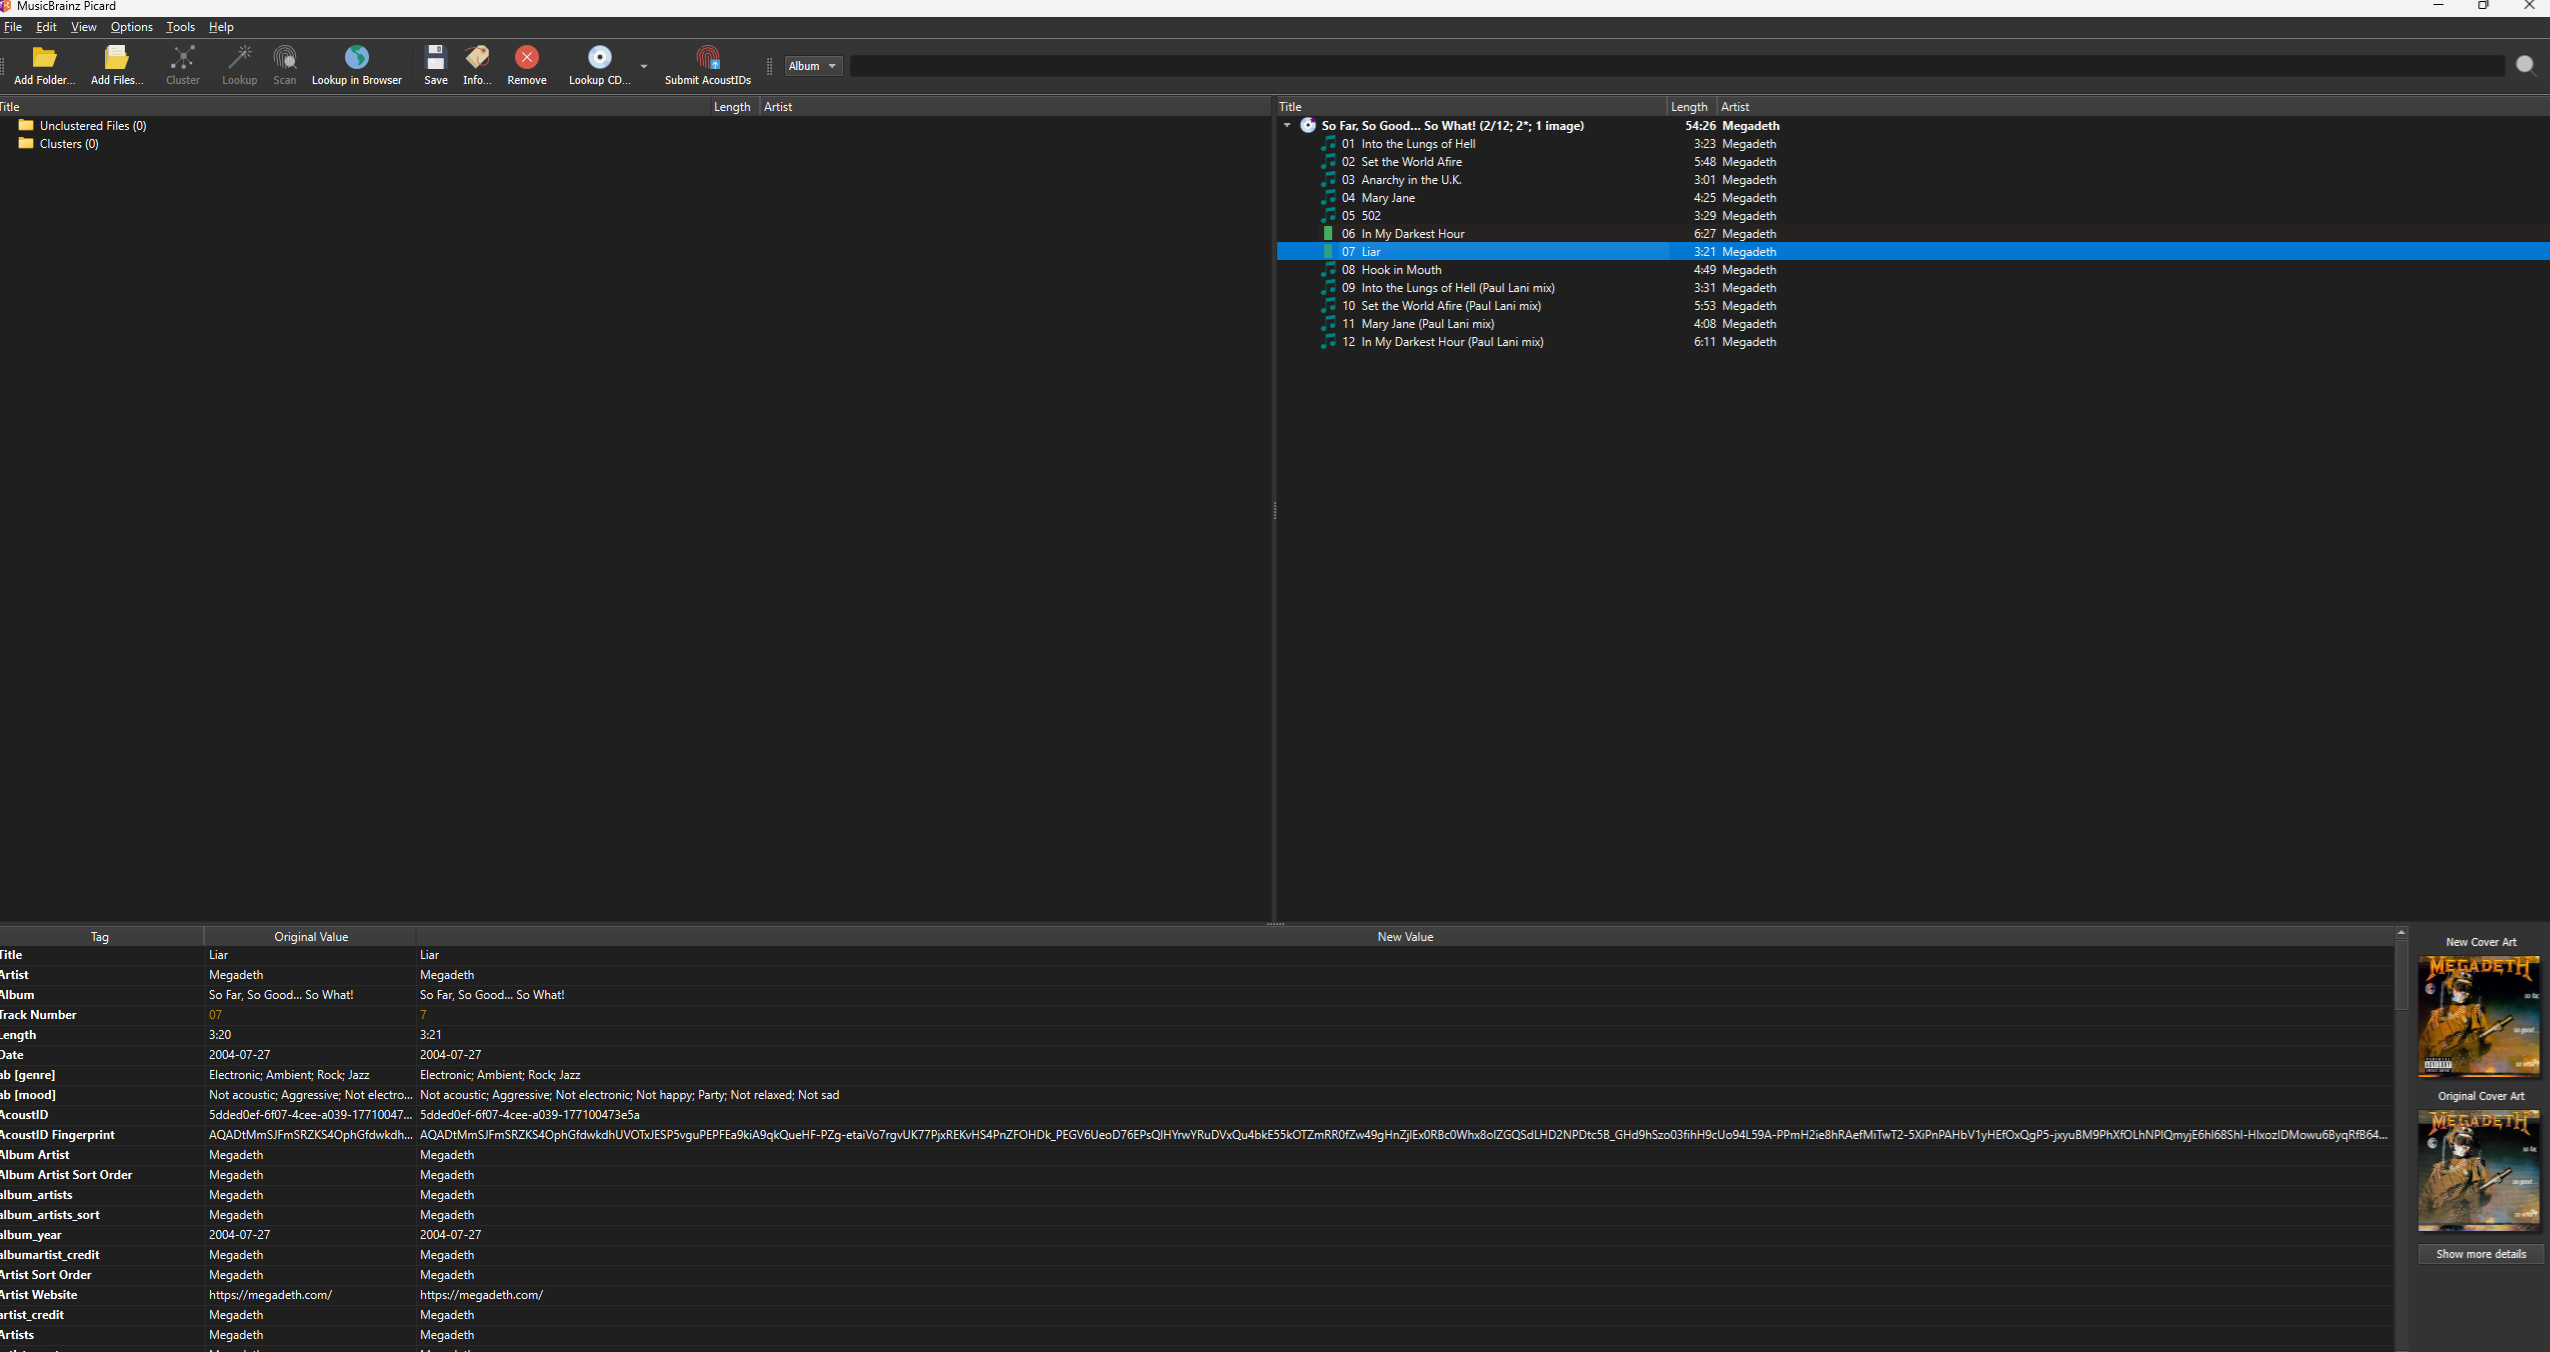This screenshot has width=2550, height=1352.
Task: Select the Unclustered Files (0) item
Action: click(93, 126)
